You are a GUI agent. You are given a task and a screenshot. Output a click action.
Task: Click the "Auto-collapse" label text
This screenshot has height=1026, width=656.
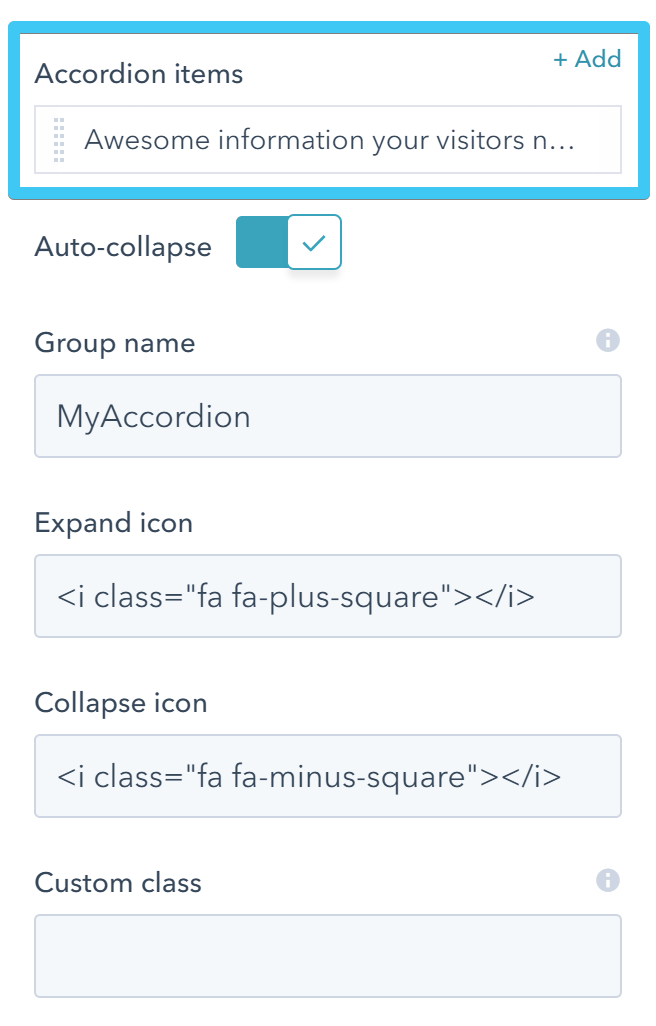coord(123,247)
